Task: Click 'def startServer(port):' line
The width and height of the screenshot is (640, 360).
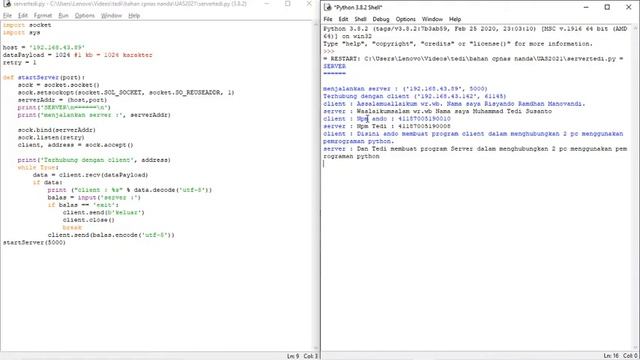Action: 44,78
